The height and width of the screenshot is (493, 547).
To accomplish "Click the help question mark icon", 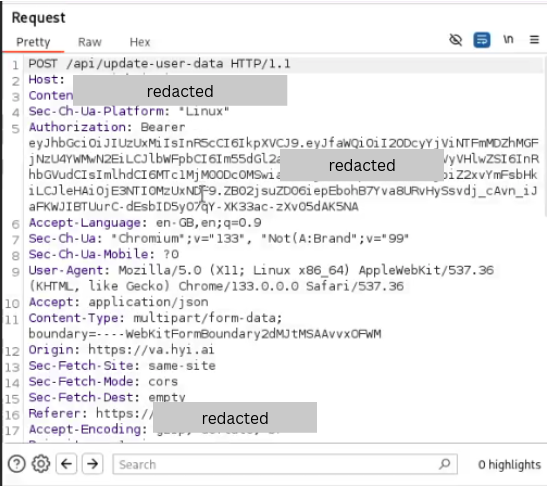I will tap(16, 464).
